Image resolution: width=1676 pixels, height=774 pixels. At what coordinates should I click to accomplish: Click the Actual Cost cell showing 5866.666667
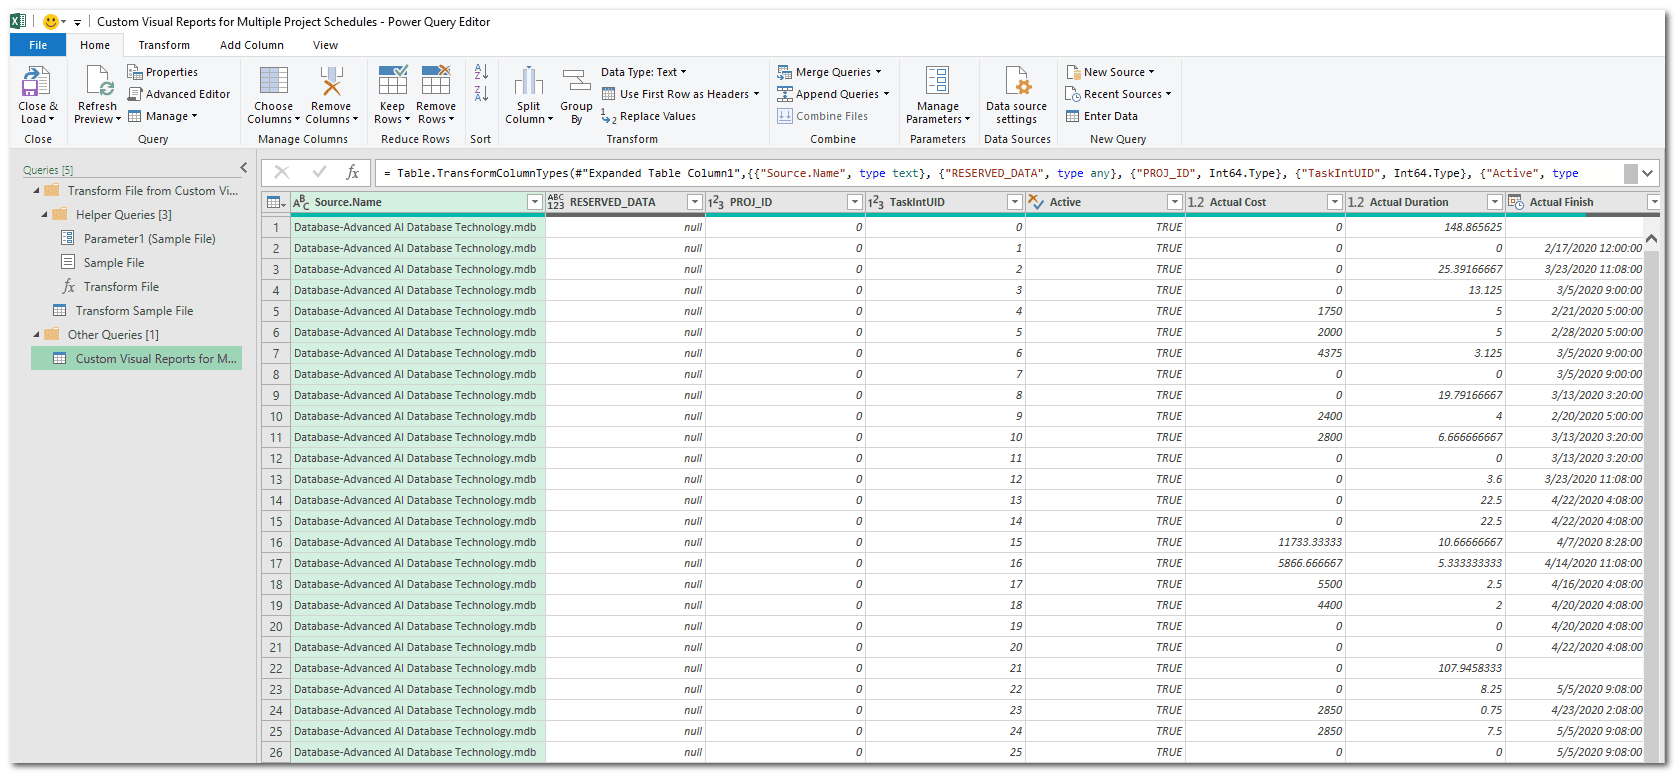(x=1265, y=563)
